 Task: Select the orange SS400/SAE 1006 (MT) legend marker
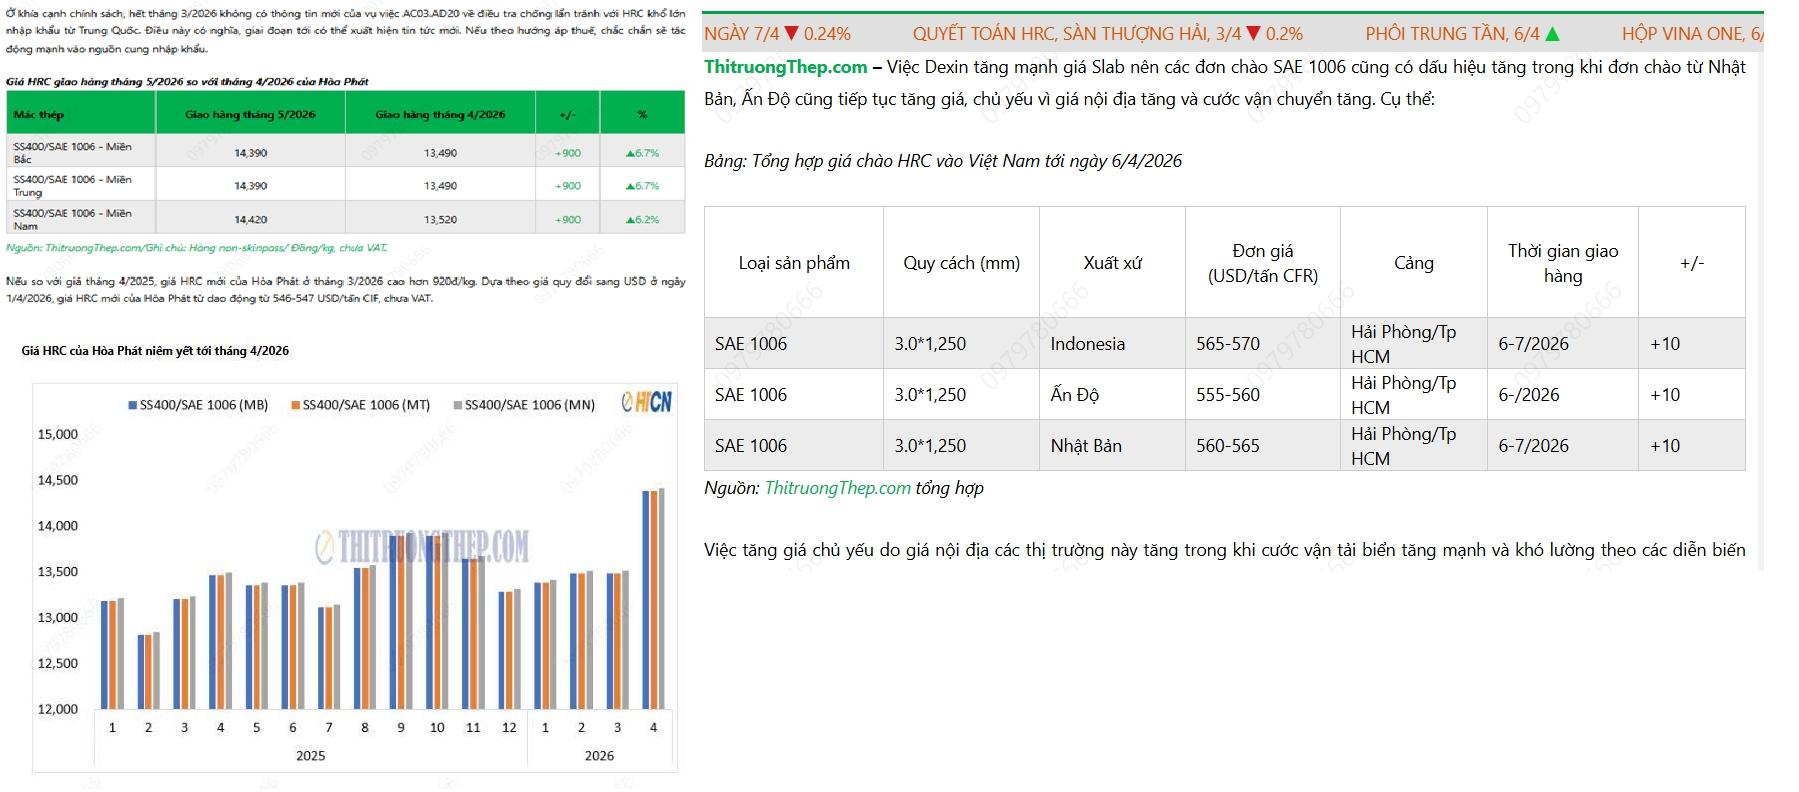[x=296, y=405]
